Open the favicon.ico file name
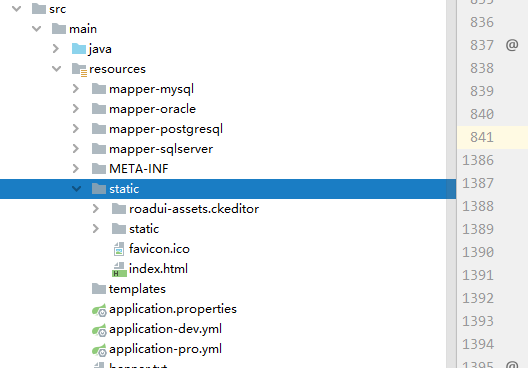 pos(159,249)
